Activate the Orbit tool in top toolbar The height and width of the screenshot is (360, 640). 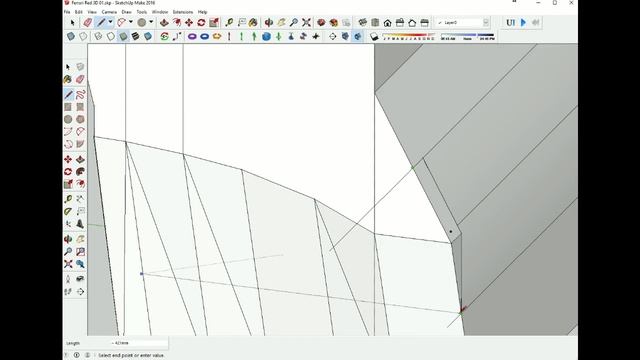pos(269,22)
